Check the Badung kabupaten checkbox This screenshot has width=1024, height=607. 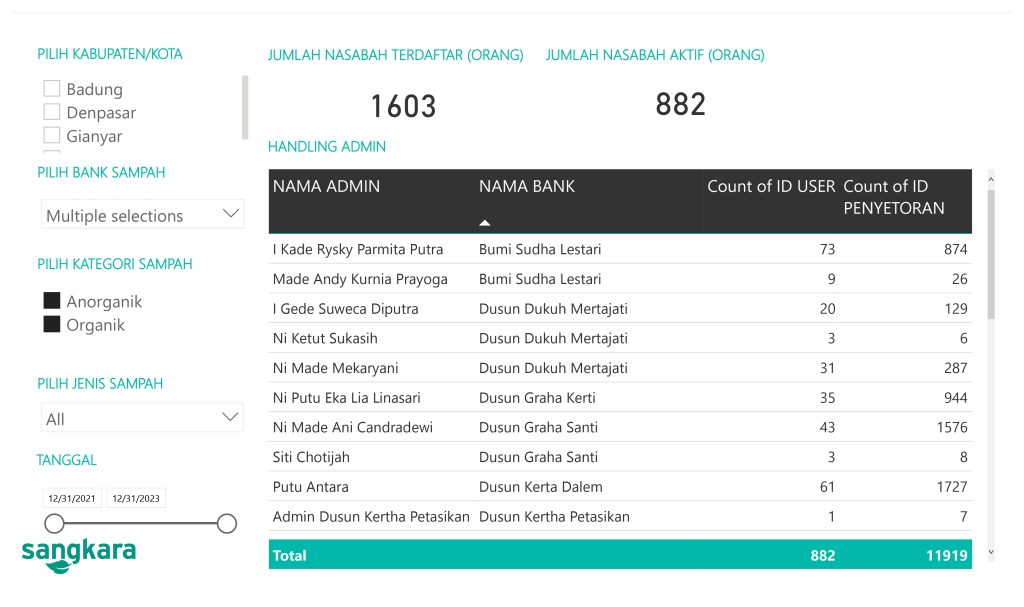coord(51,88)
